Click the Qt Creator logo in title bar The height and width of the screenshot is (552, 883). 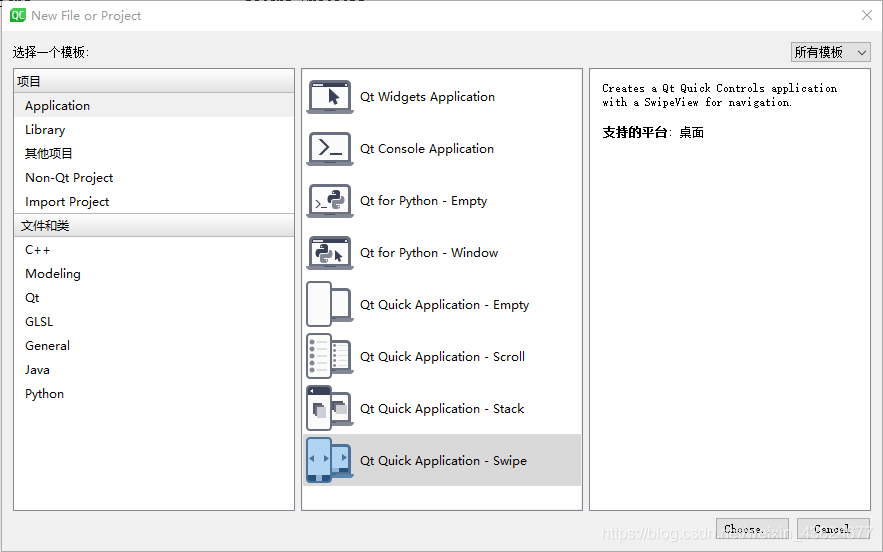(x=18, y=15)
